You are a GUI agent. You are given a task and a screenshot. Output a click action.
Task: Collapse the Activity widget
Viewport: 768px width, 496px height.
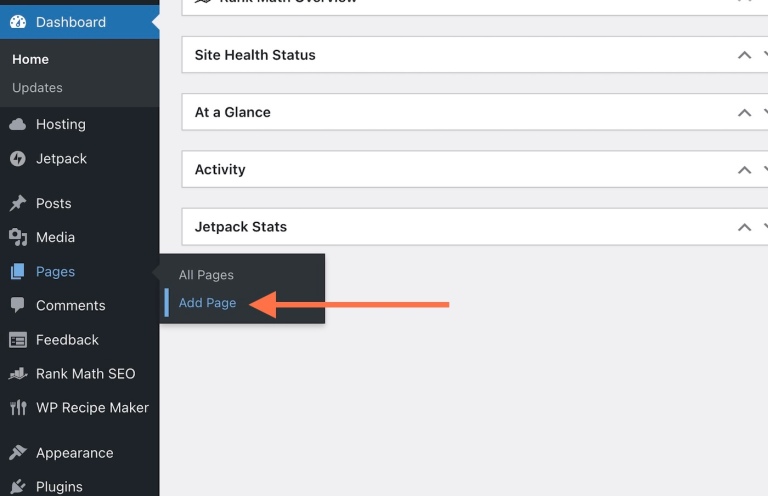[744, 170]
